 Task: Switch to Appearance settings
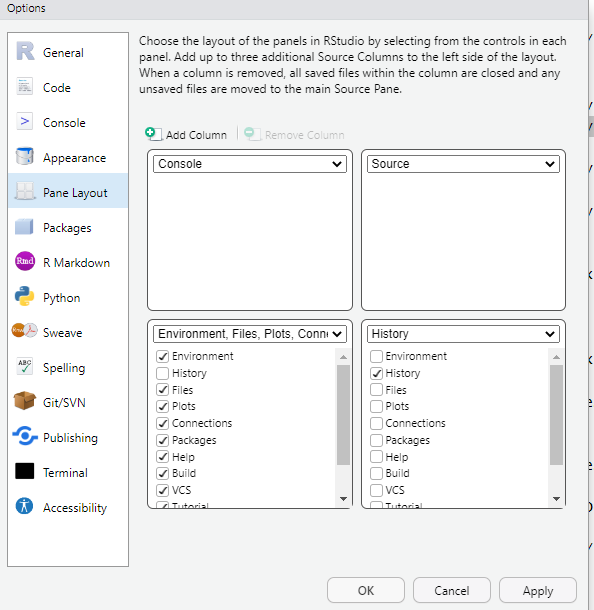click(68, 157)
